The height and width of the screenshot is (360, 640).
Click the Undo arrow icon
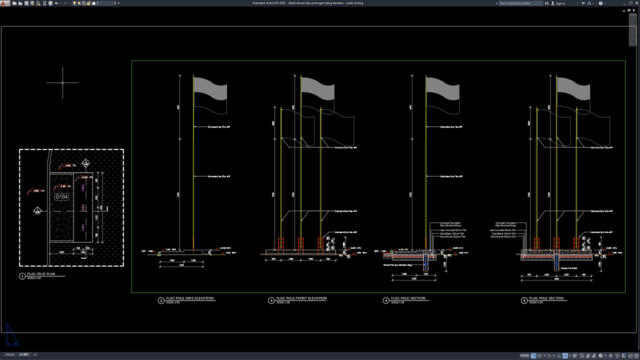[x=56, y=3]
